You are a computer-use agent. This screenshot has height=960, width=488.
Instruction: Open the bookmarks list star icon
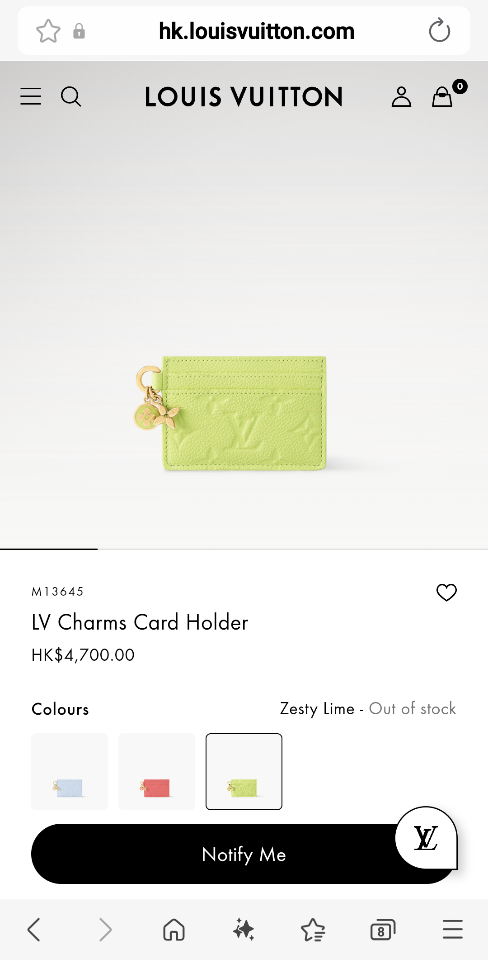(x=313, y=930)
